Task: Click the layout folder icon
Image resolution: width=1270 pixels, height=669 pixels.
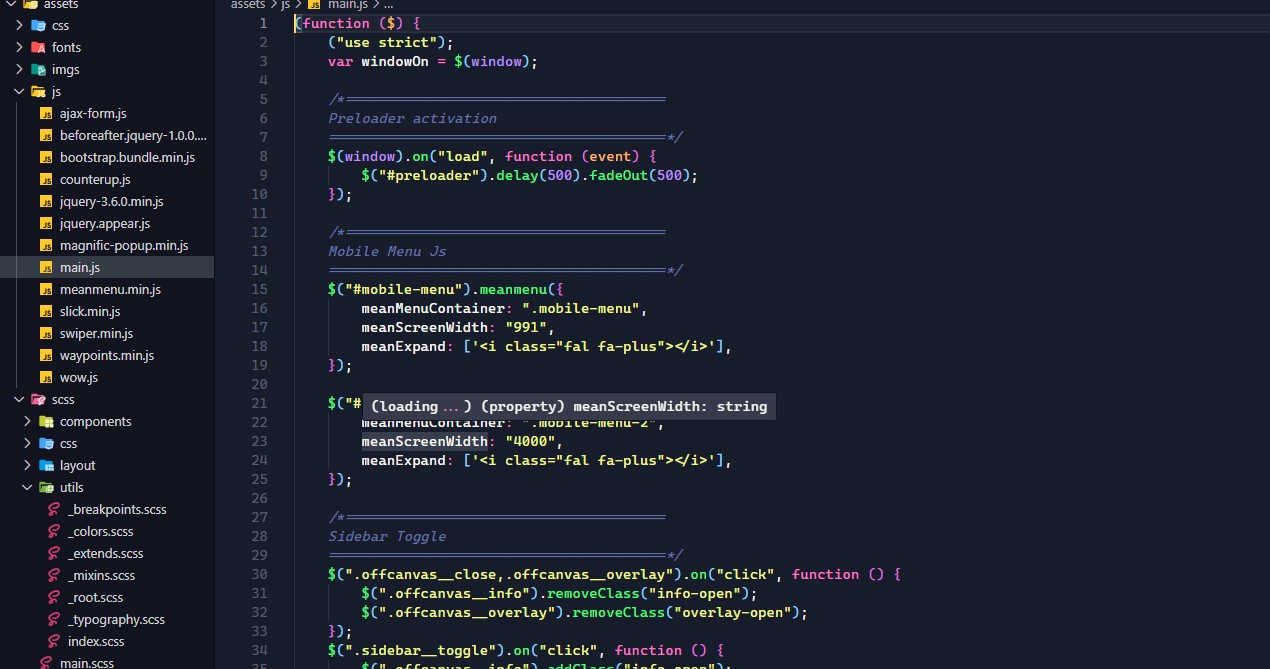Action: pos(46,465)
